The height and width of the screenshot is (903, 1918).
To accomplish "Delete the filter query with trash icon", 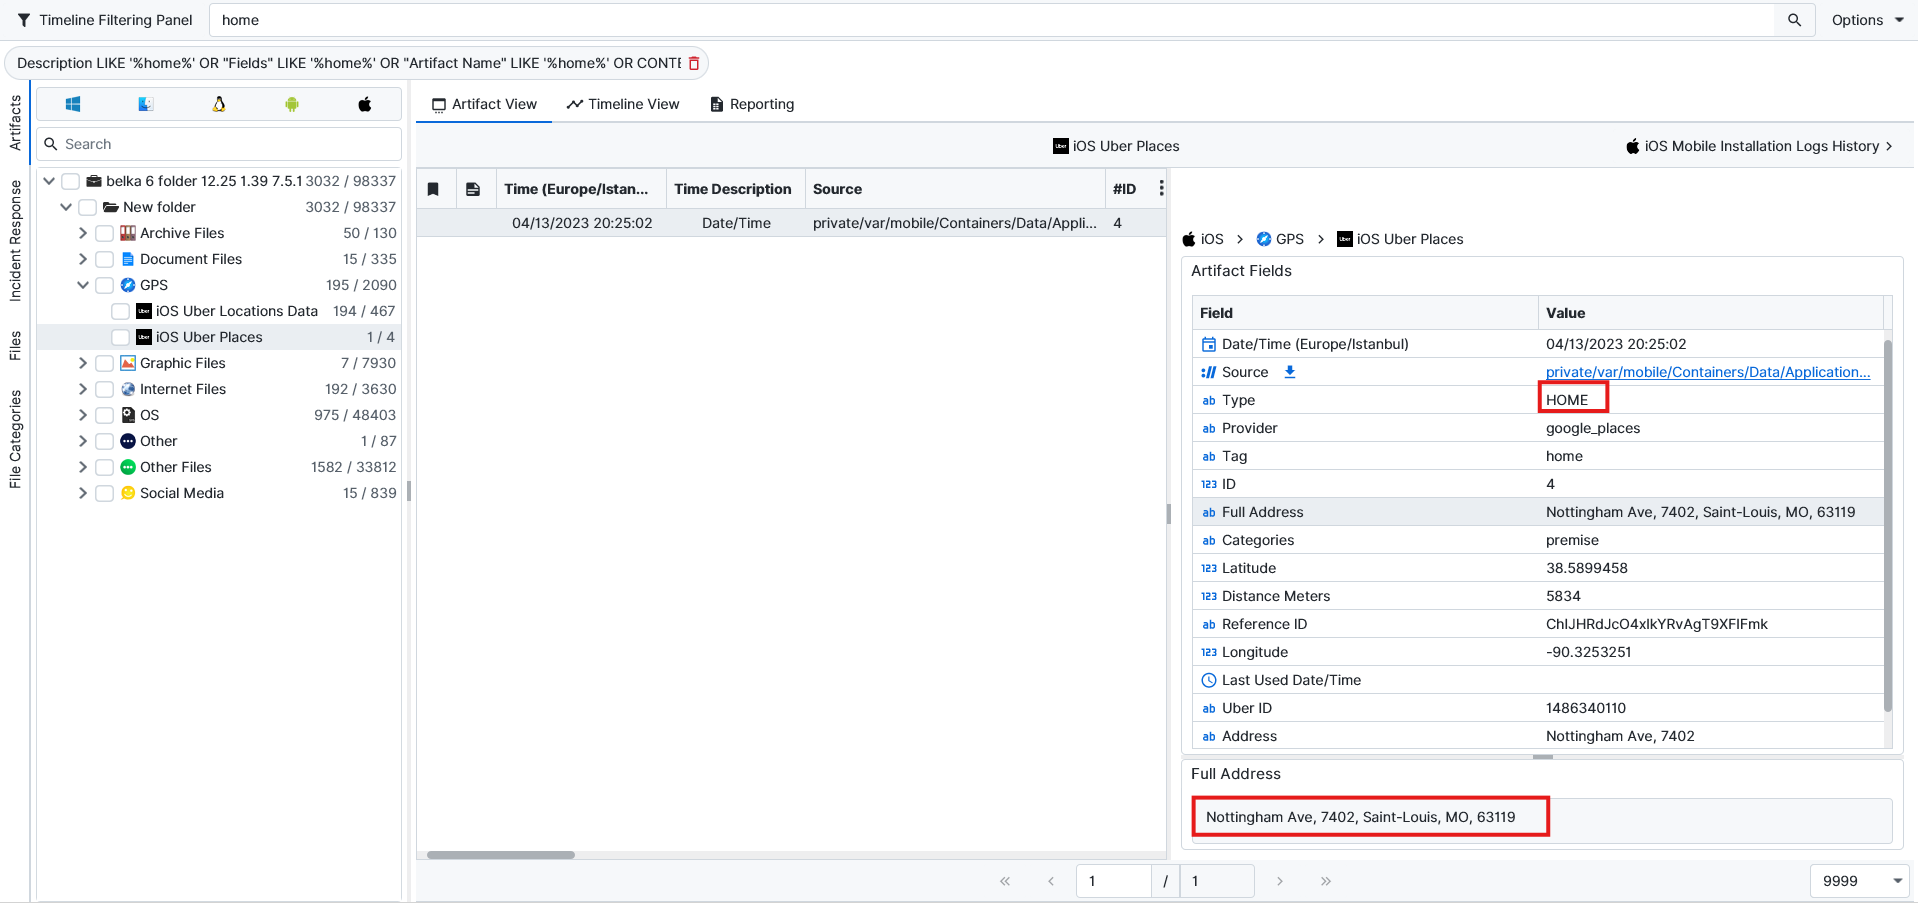I will (x=694, y=63).
